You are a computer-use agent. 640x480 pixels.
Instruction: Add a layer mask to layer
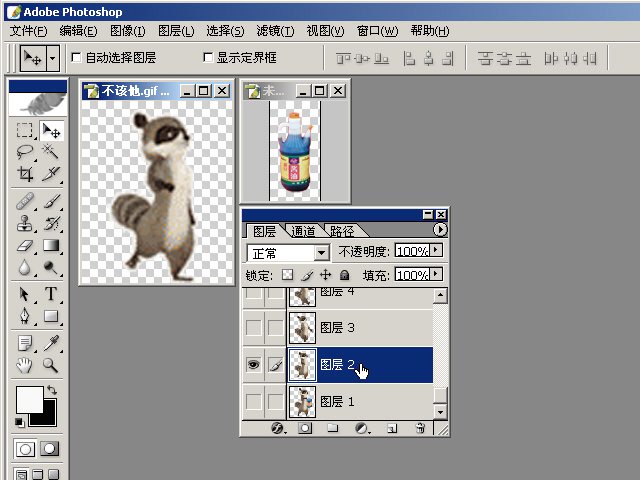(x=305, y=428)
